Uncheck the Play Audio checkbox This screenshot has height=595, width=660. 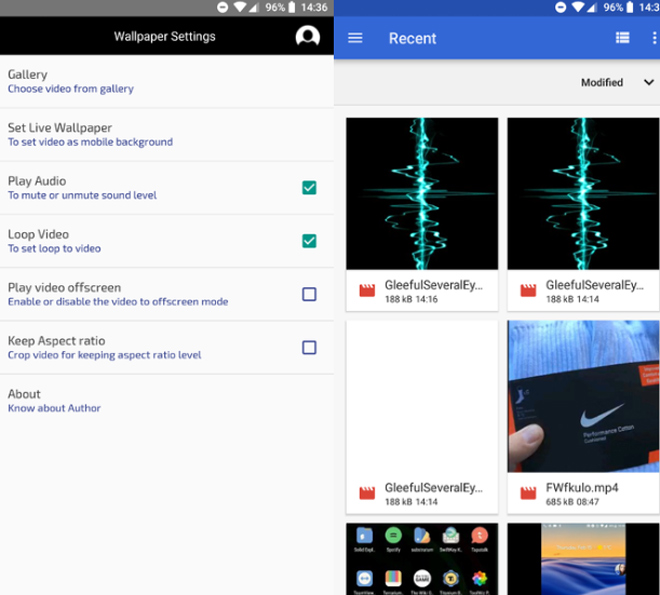(x=309, y=188)
